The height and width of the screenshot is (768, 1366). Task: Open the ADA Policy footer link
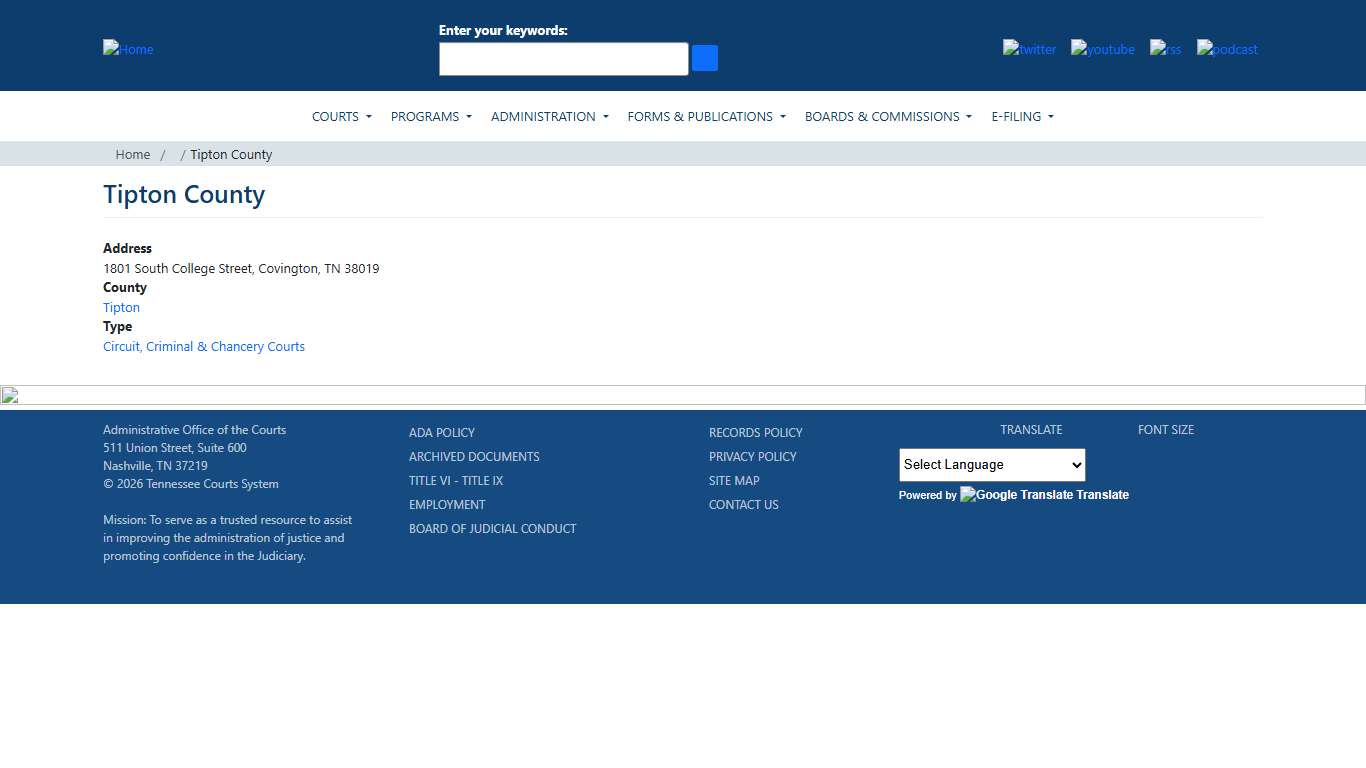click(x=442, y=433)
